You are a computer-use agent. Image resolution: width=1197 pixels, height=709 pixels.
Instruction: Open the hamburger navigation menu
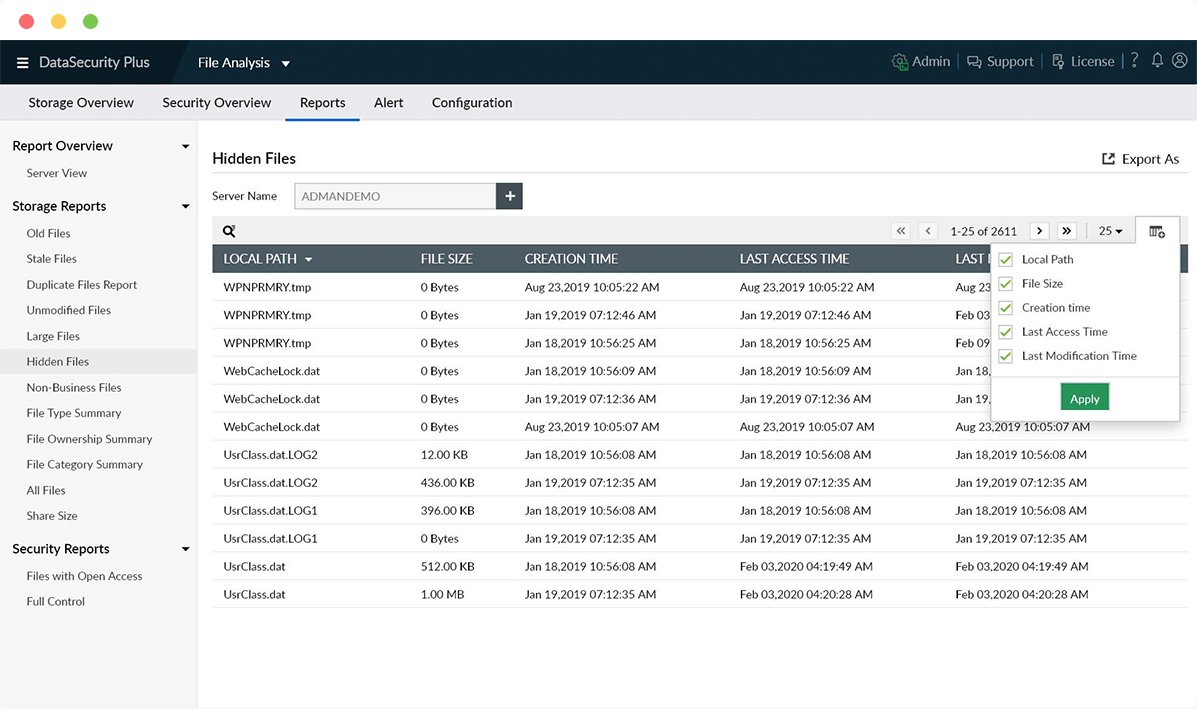click(22, 63)
